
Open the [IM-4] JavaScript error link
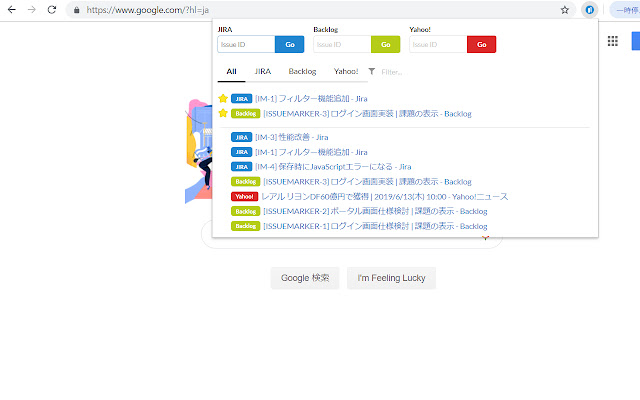(333, 167)
